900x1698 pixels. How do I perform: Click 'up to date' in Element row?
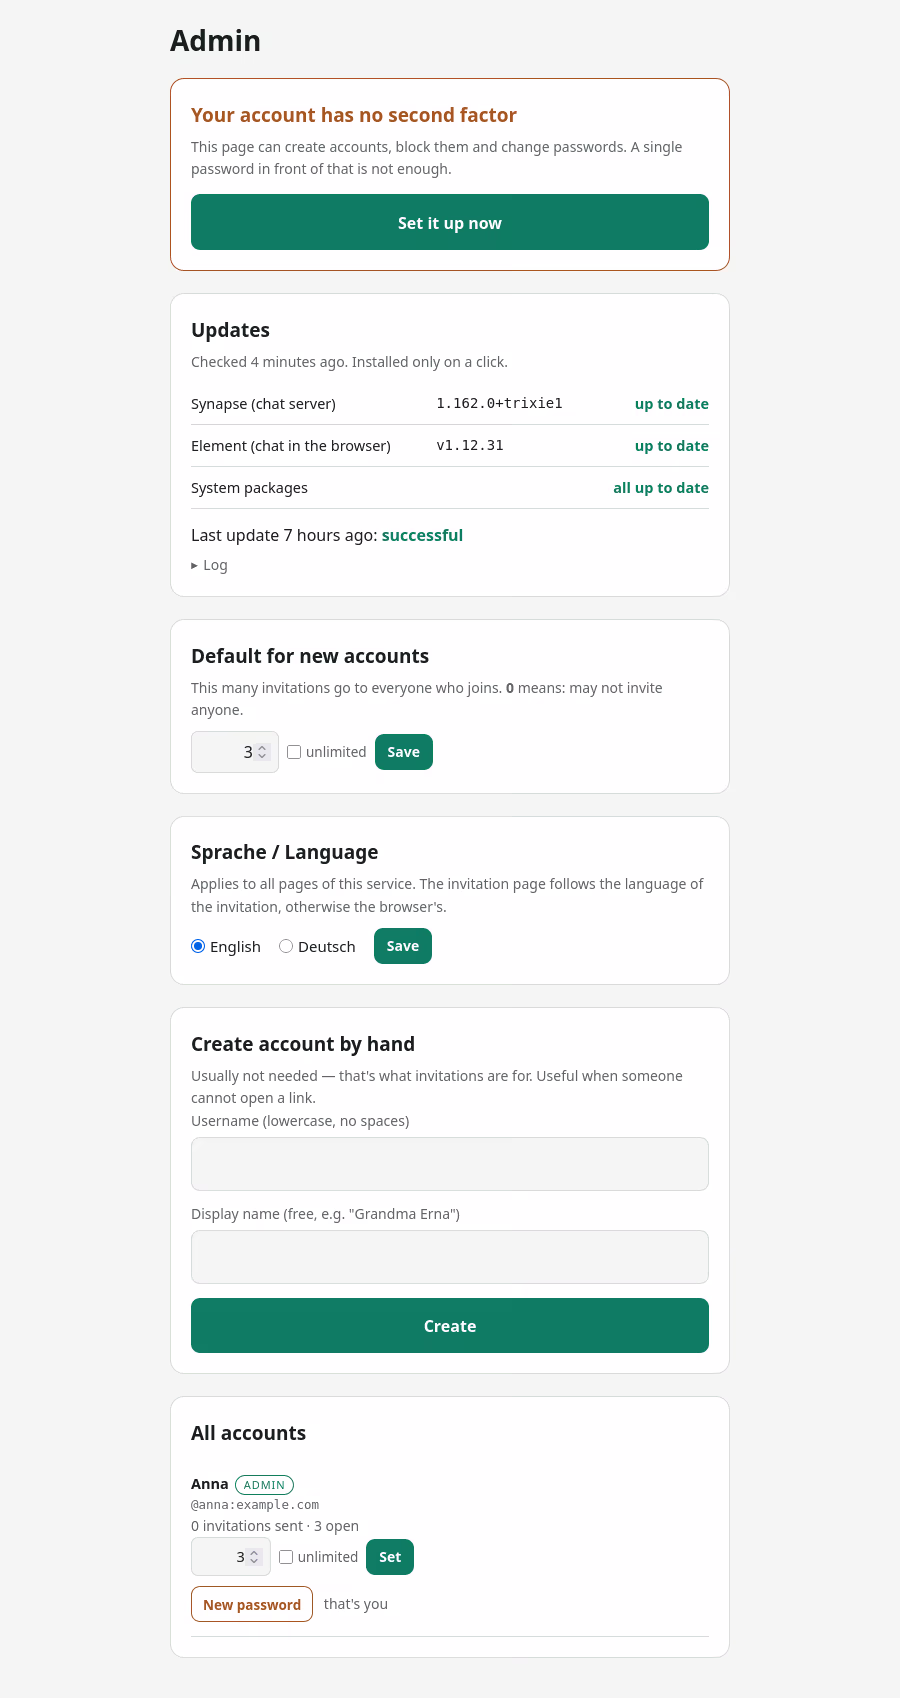tap(672, 446)
